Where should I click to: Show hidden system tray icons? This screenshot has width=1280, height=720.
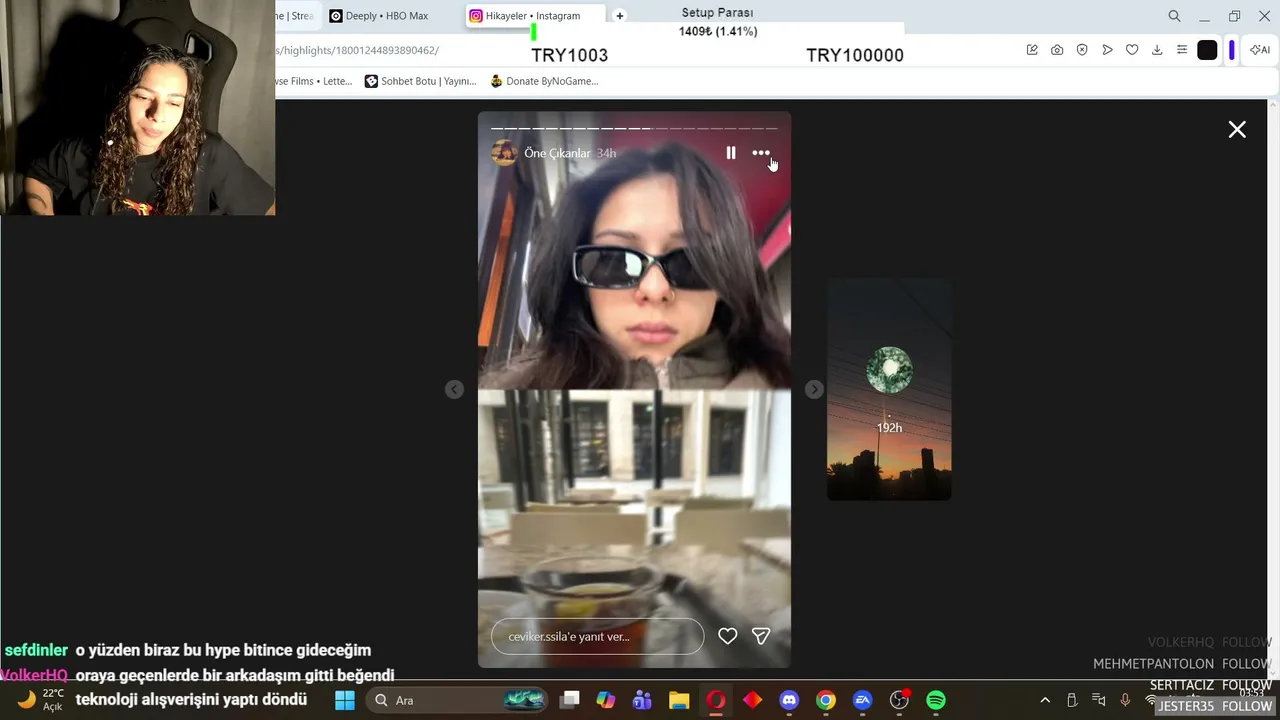[1045, 700]
